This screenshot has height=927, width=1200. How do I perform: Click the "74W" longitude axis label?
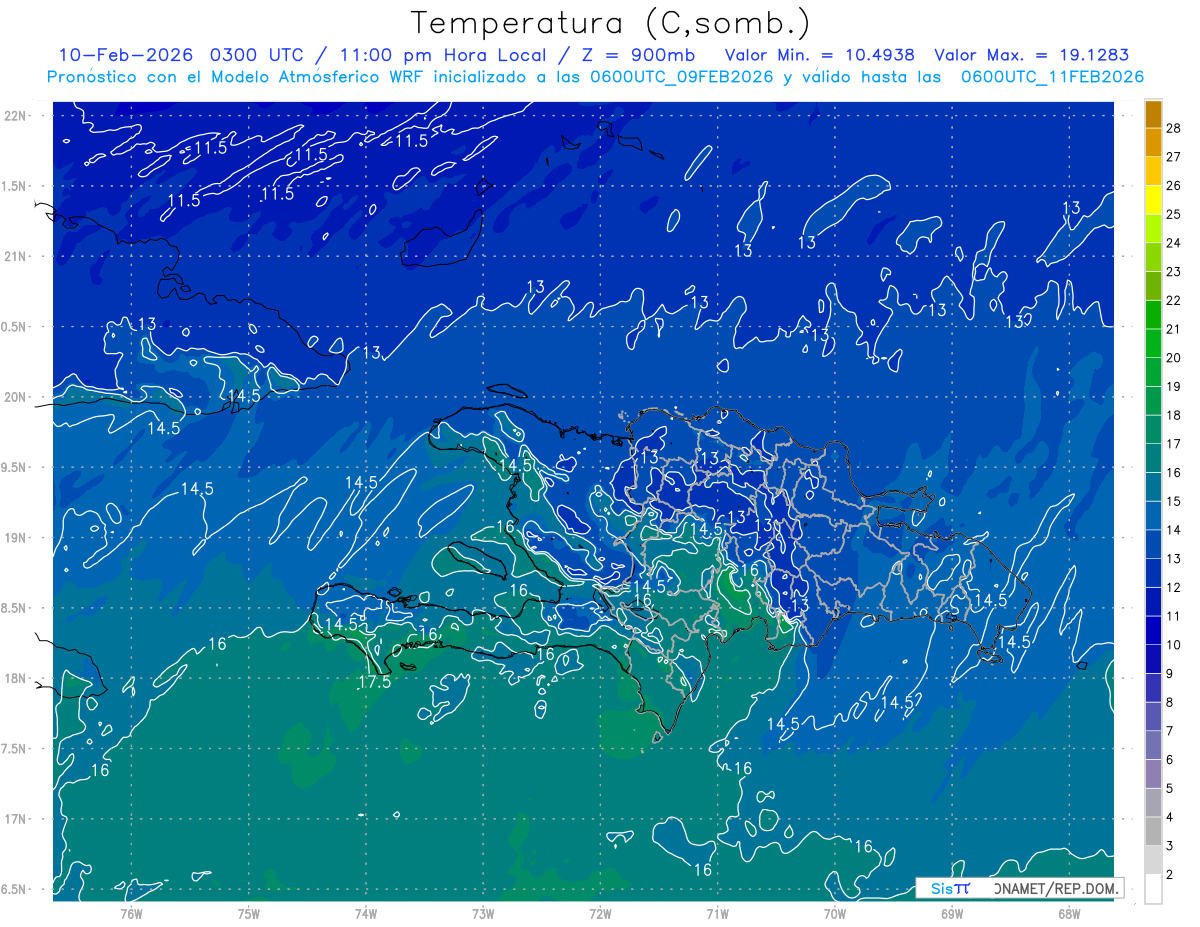[x=366, y=913]
